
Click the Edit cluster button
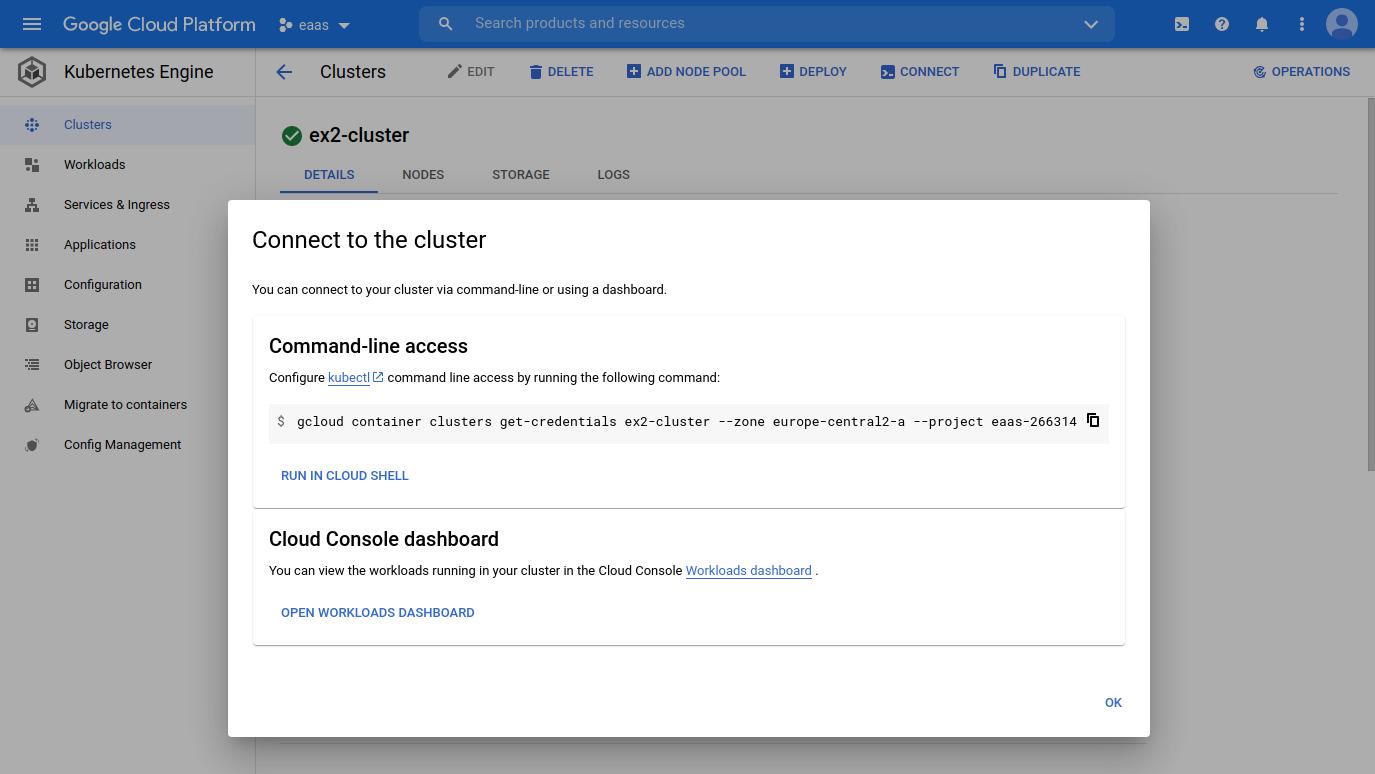tap(471, 72)
